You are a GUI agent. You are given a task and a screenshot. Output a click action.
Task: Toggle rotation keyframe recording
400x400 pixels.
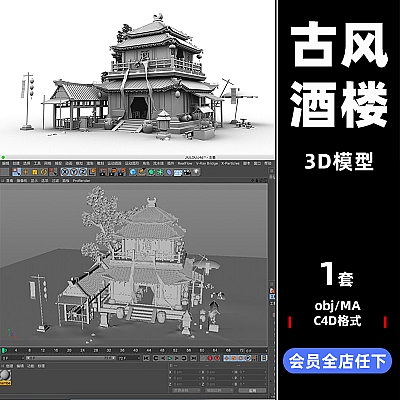(241, 358)
